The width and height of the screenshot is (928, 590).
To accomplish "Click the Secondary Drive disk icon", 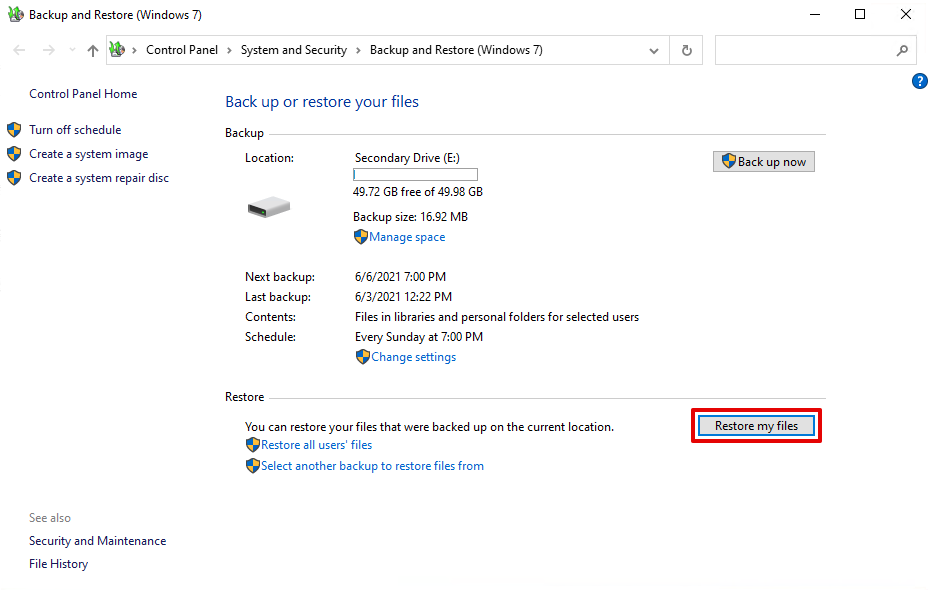I will click(x=269, y=207).
